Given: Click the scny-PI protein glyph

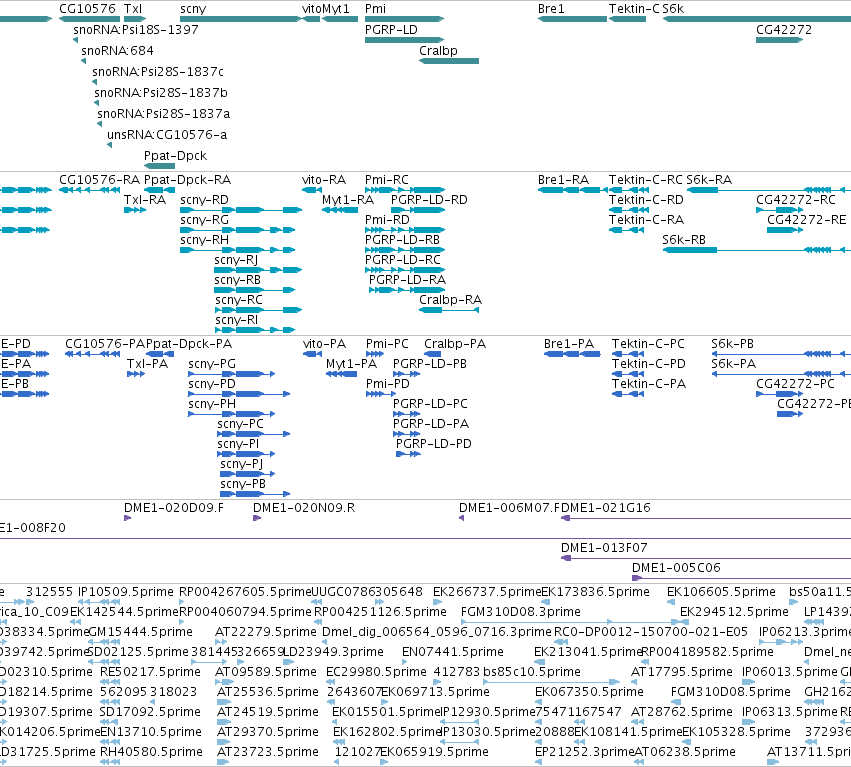Looking at the screenshot, I should [x=246, y=454].
